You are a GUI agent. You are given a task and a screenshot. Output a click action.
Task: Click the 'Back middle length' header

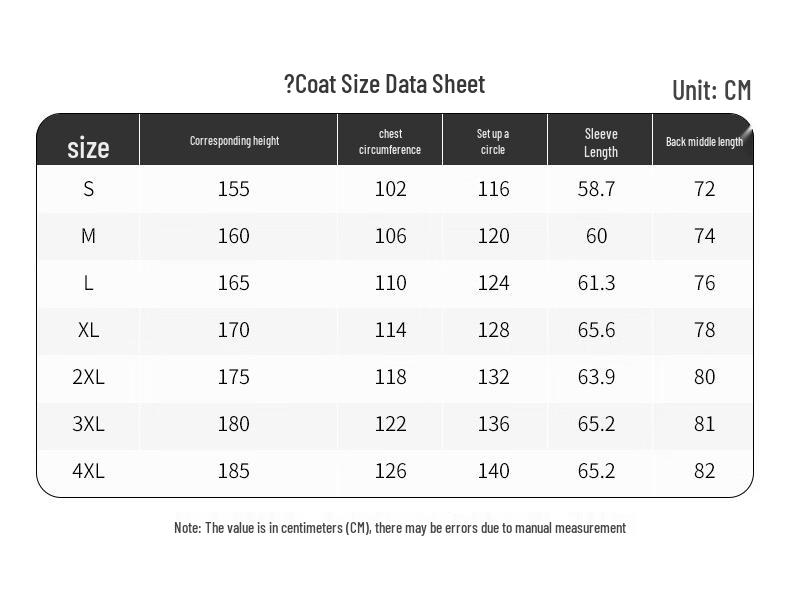pyautogui.click(x=704, y=142)
